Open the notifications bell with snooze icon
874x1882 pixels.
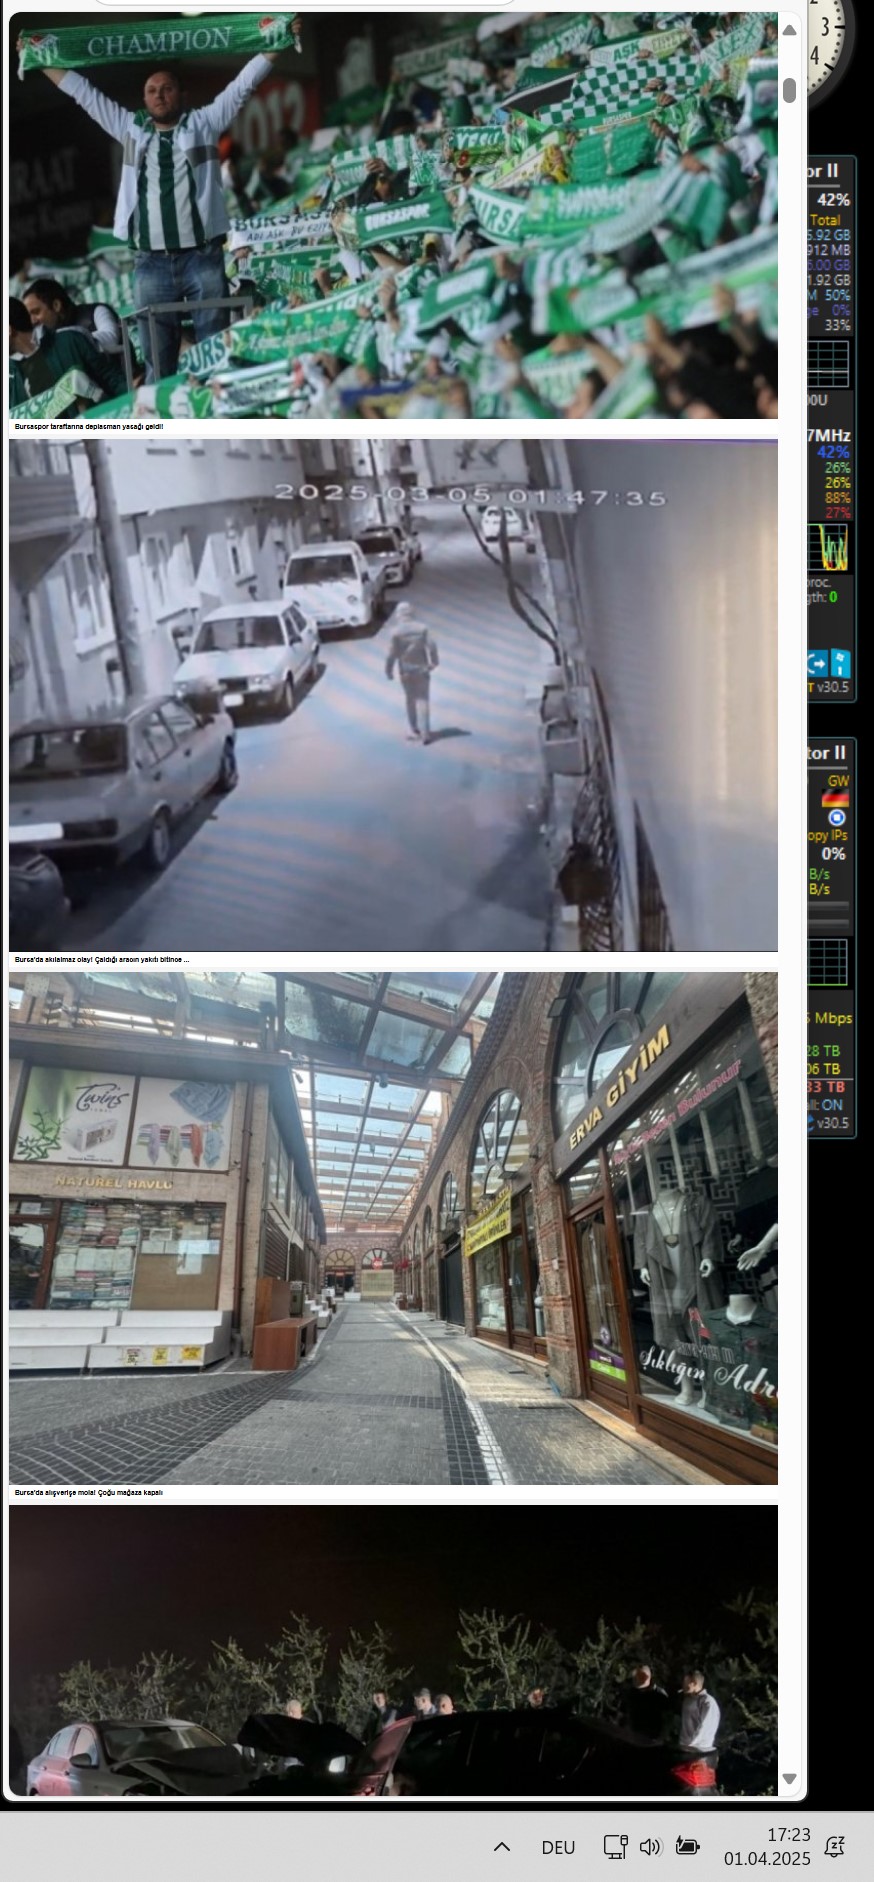(x=834, y=1847)
